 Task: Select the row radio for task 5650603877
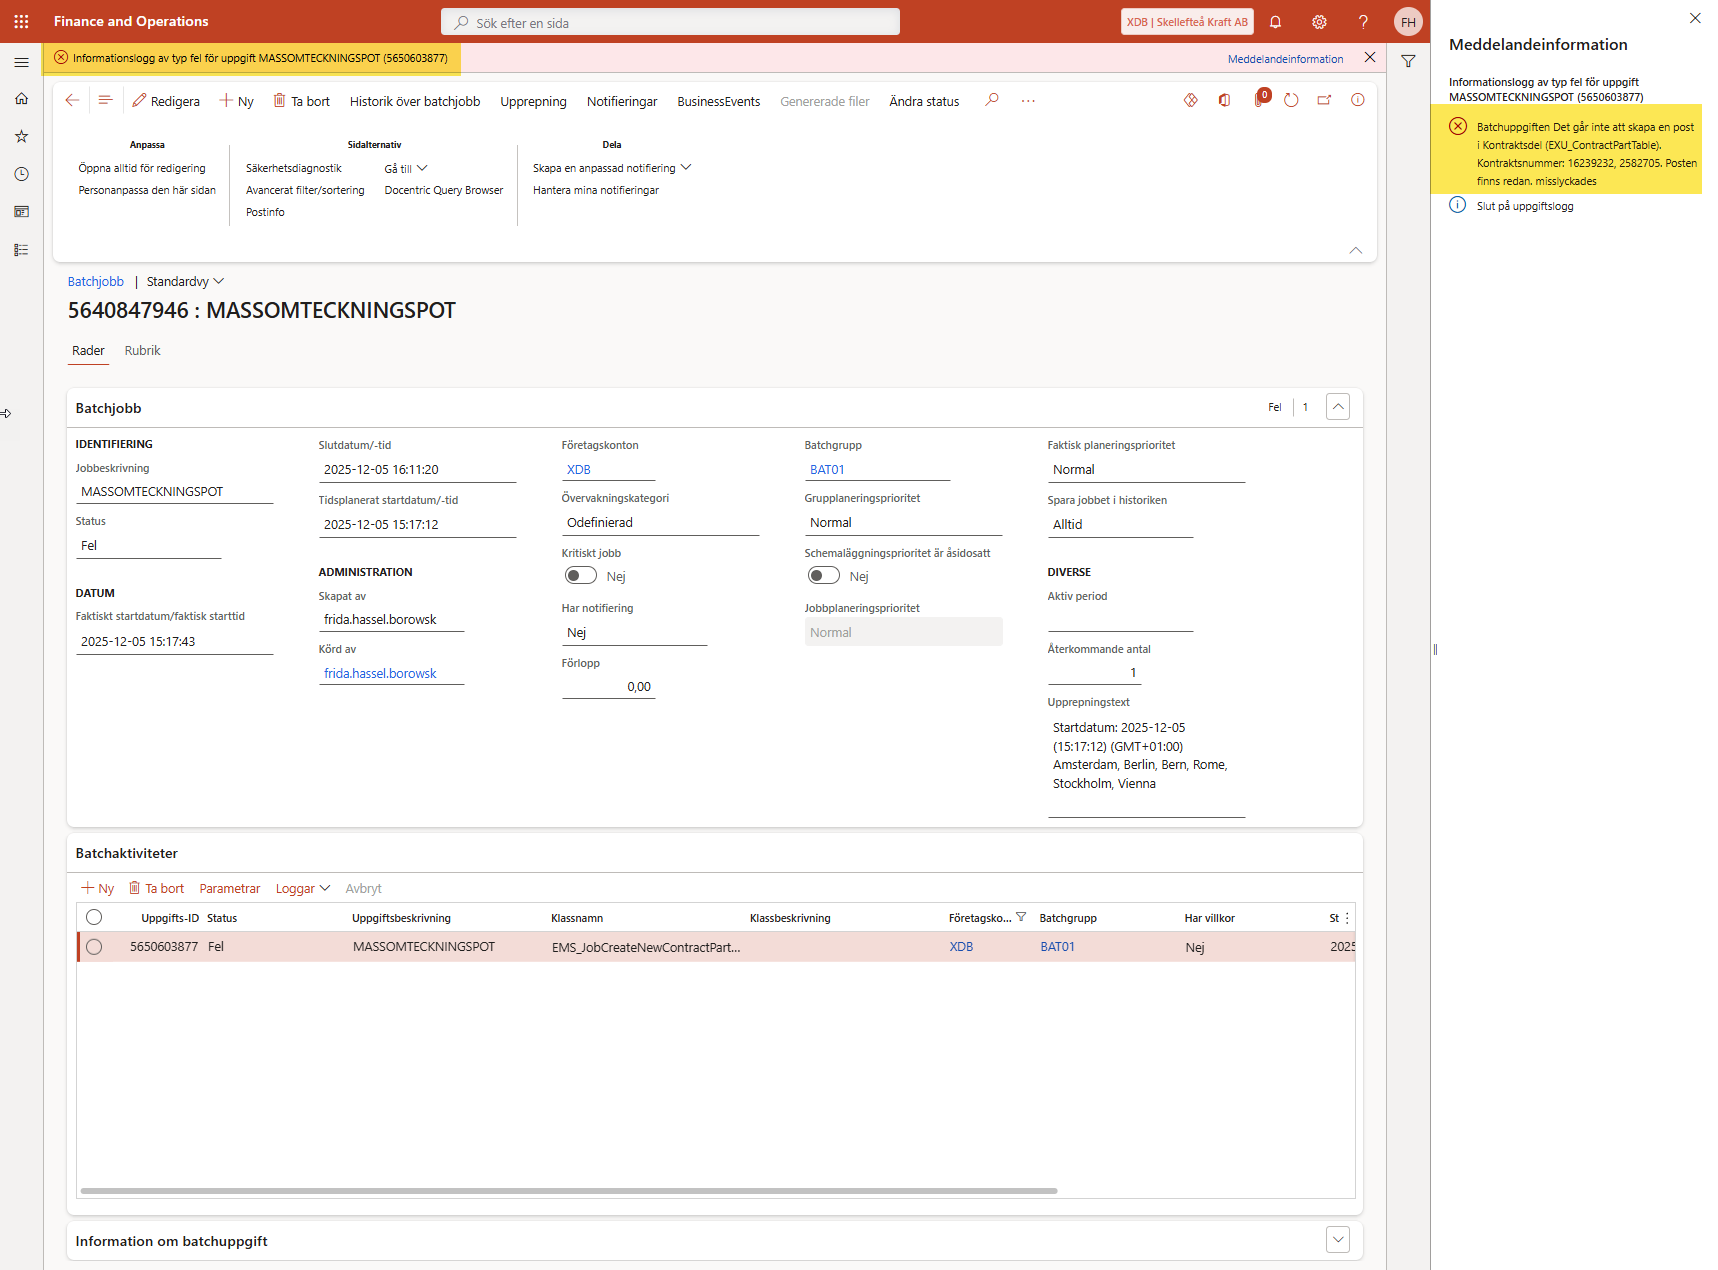pyautogui.click(x=94, y=947)
